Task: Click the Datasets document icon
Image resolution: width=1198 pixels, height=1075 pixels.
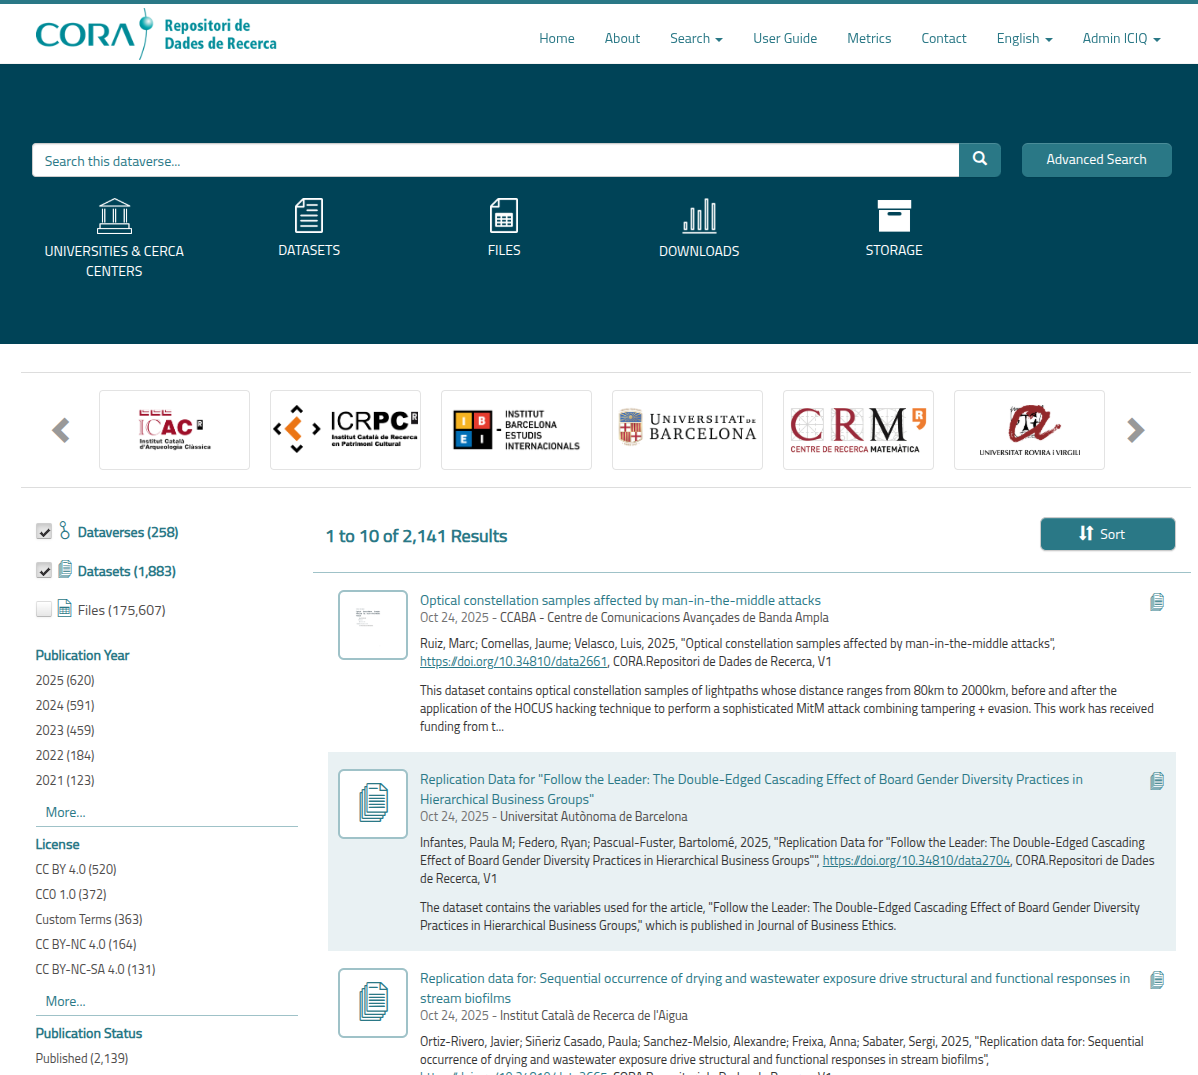Action: pos(309,216)
